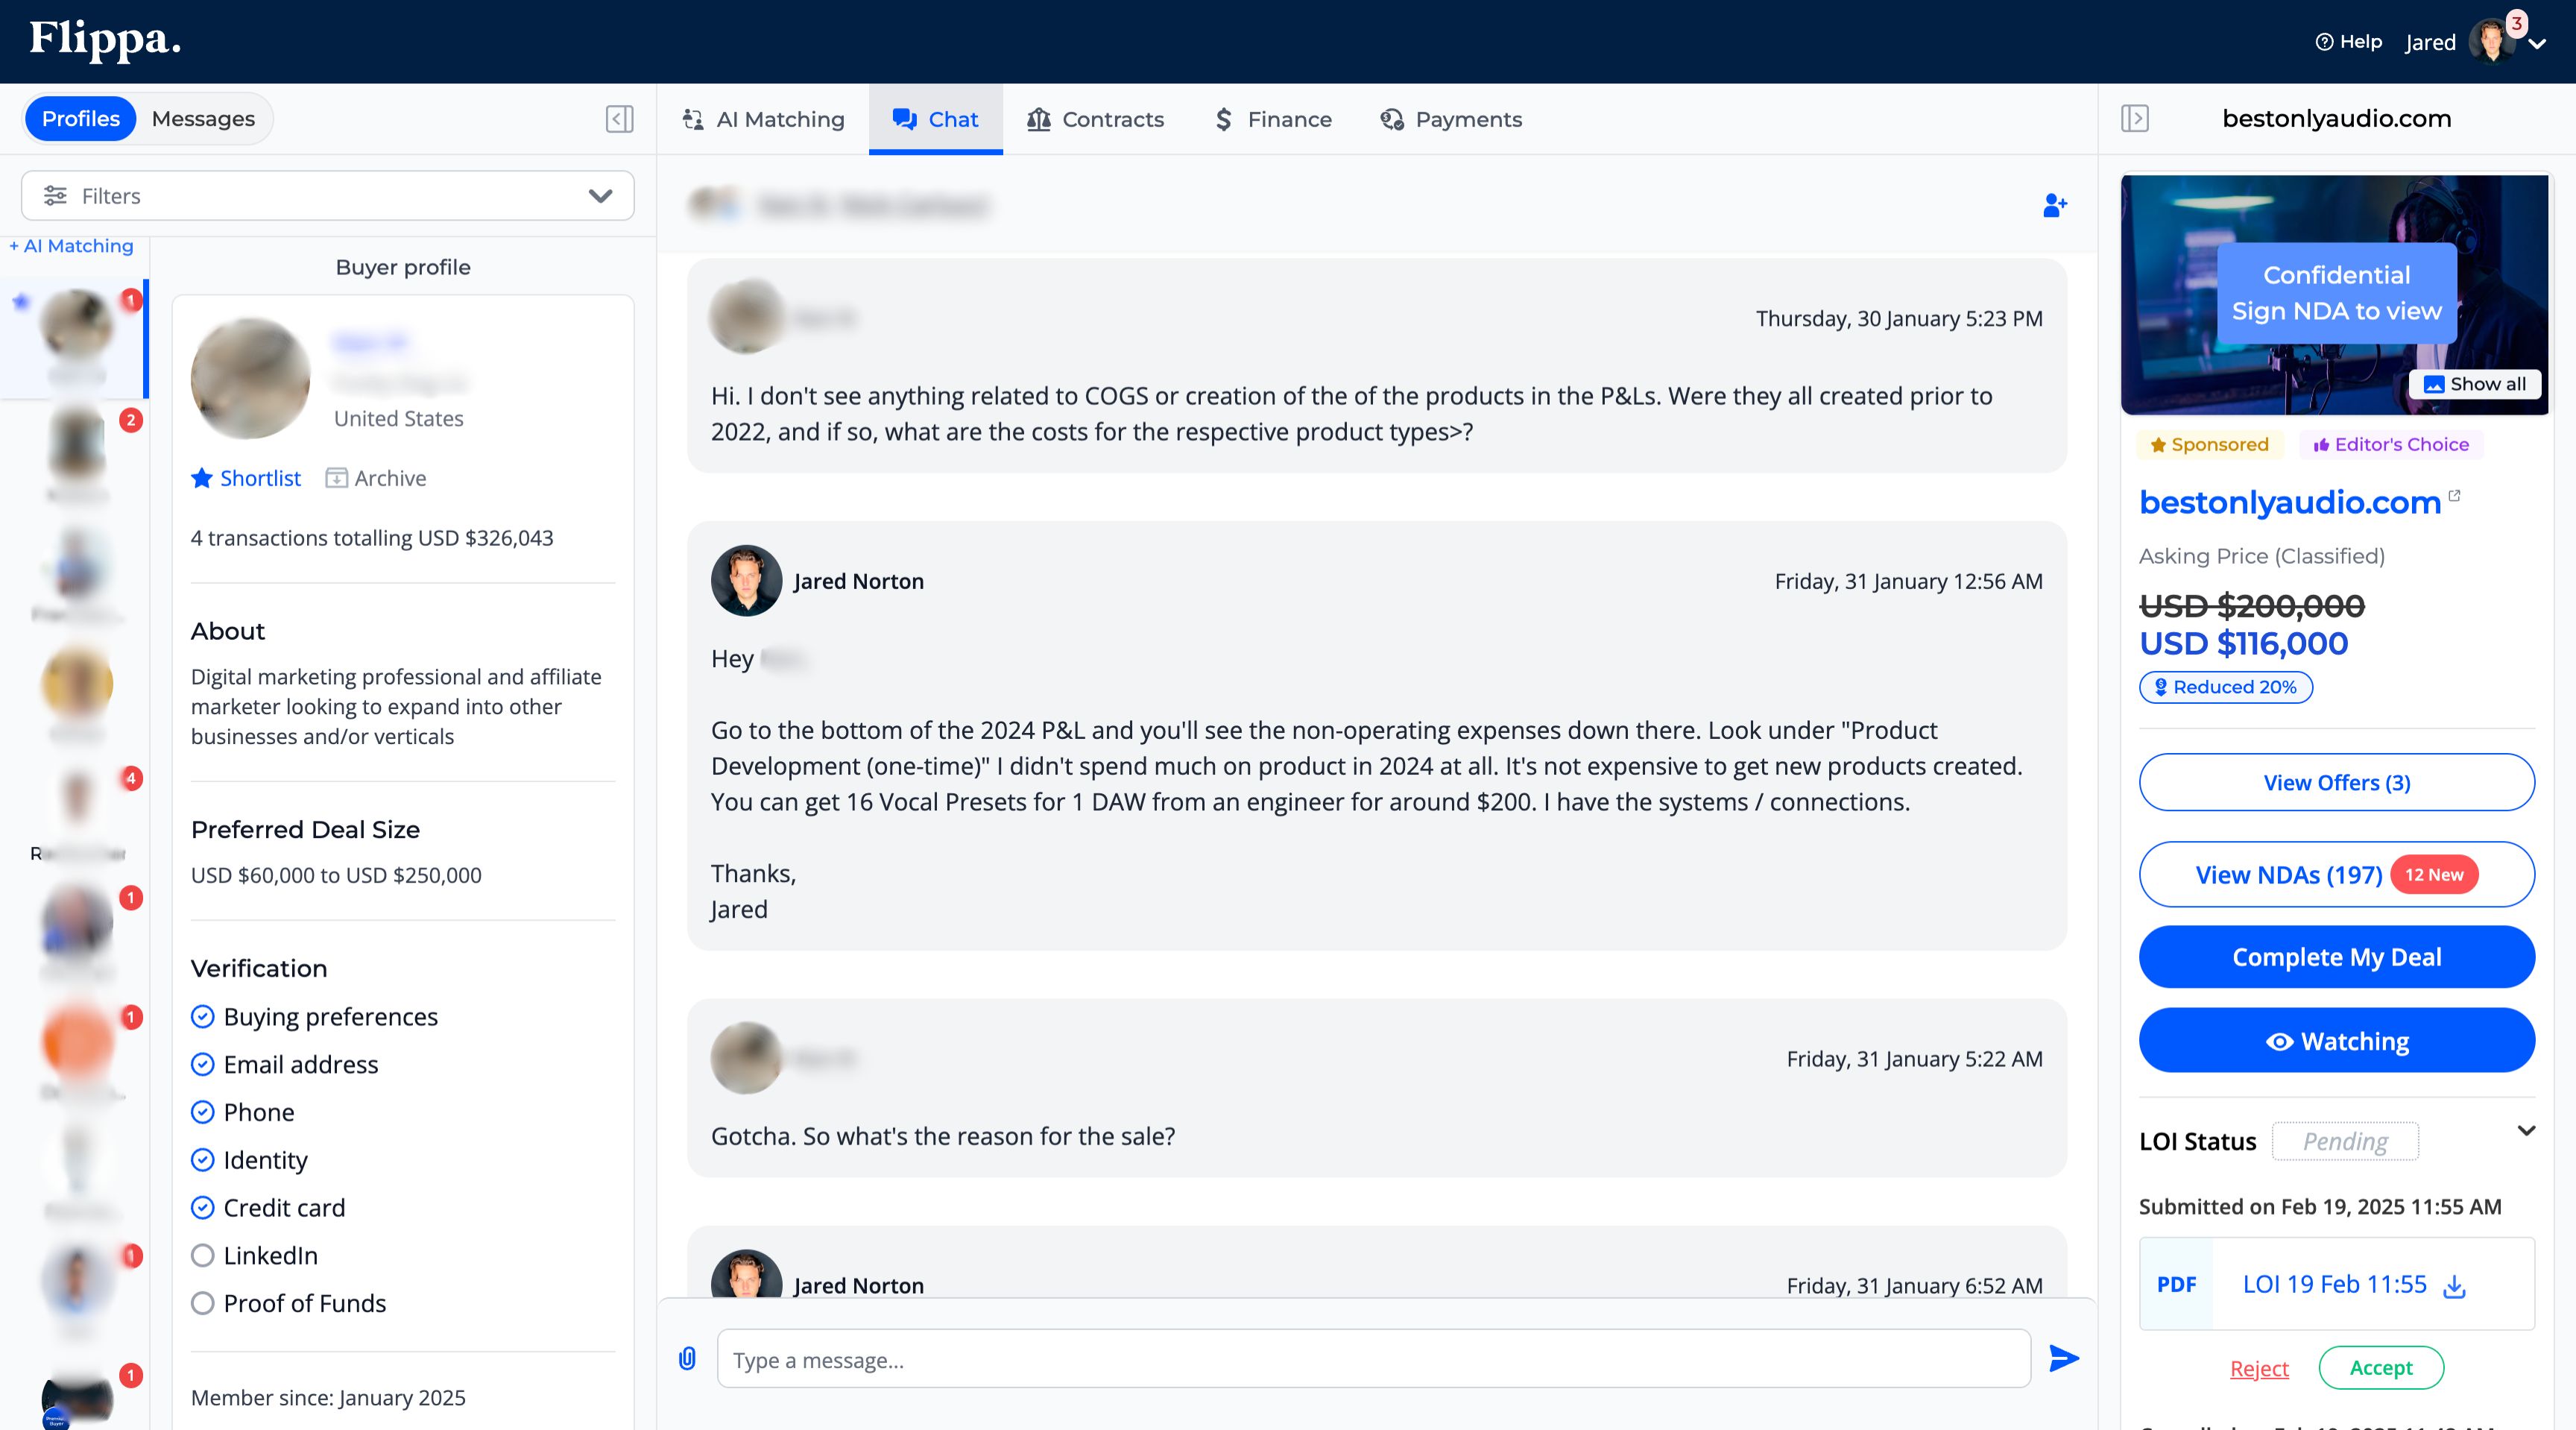Click the USD $116,000 asking price
The width and height of the screenshot is (2576, 1430).
click(x=2243, y=643)
